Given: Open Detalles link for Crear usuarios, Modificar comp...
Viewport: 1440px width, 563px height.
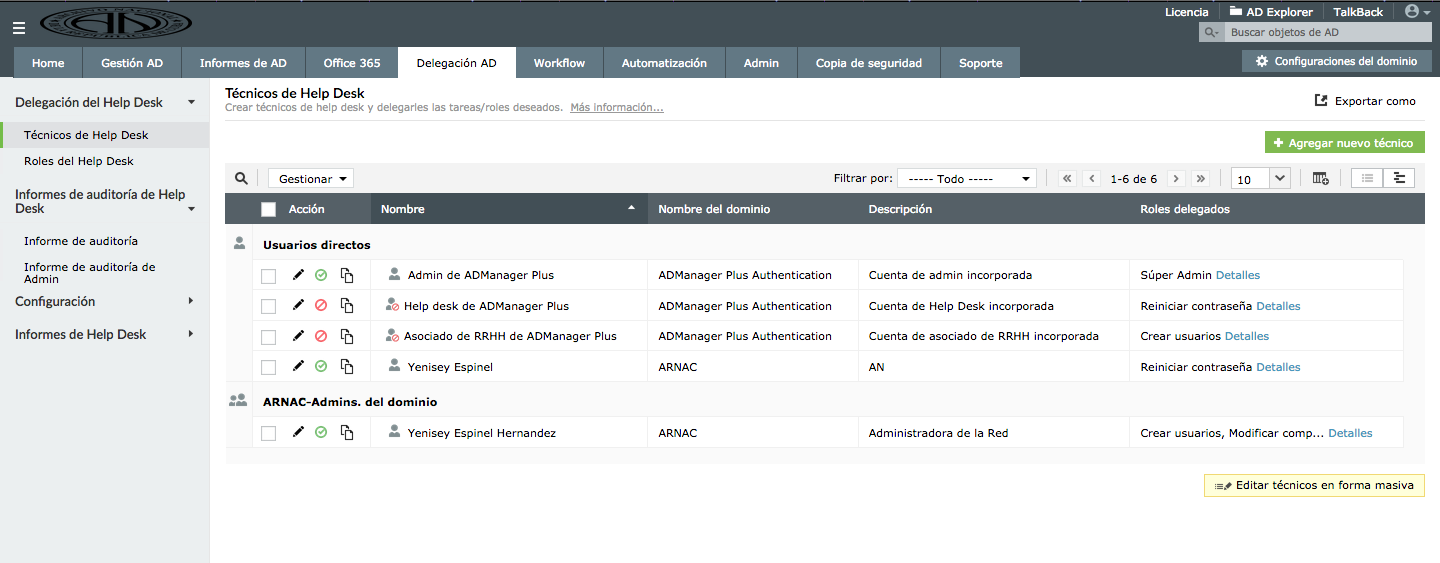Looking at the screenshot, I should click(1350, 433).
